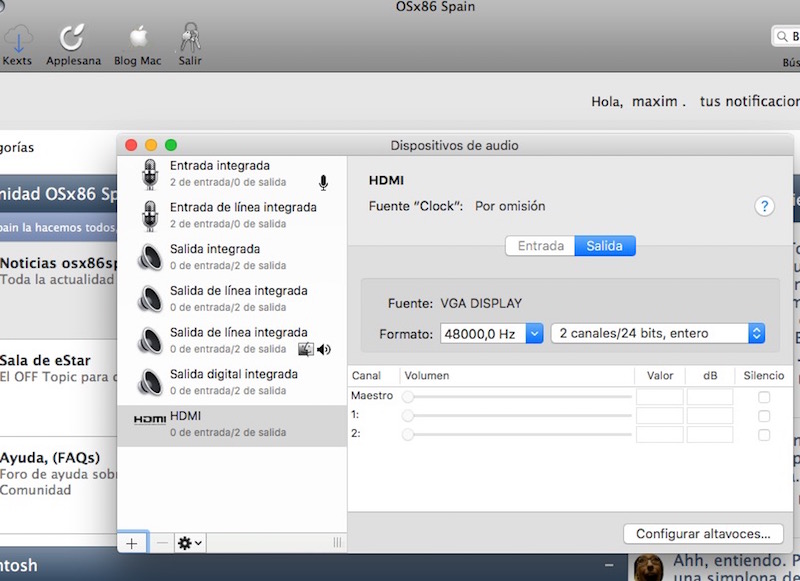Click the Maestro Valor input field

pos(660,396)
